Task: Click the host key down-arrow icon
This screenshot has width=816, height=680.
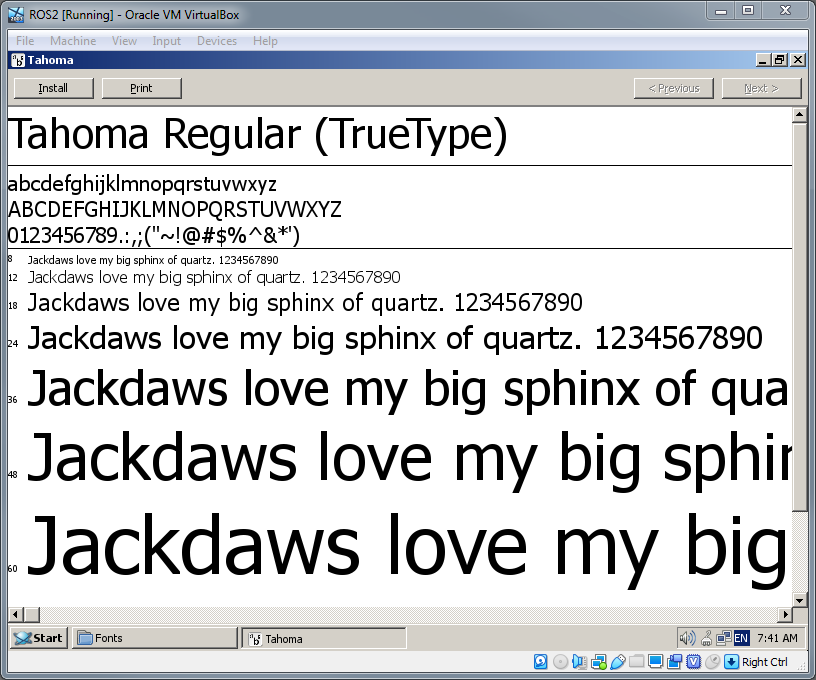Action: pyautogui.click(x=731, y=662)
